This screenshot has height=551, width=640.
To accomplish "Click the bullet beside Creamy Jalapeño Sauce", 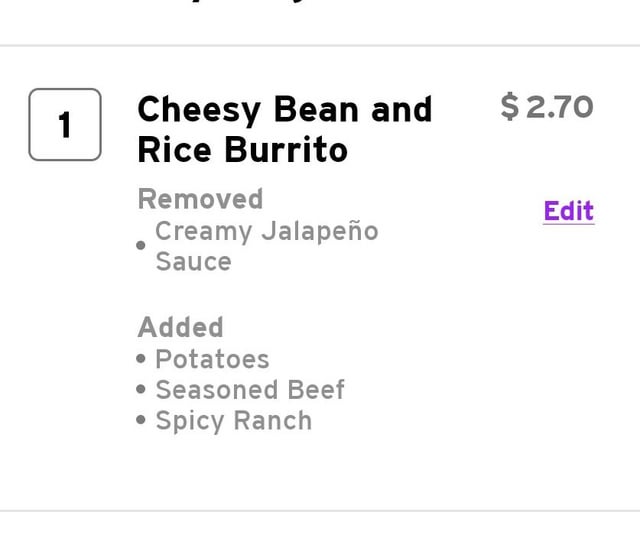I will [141, 245].
